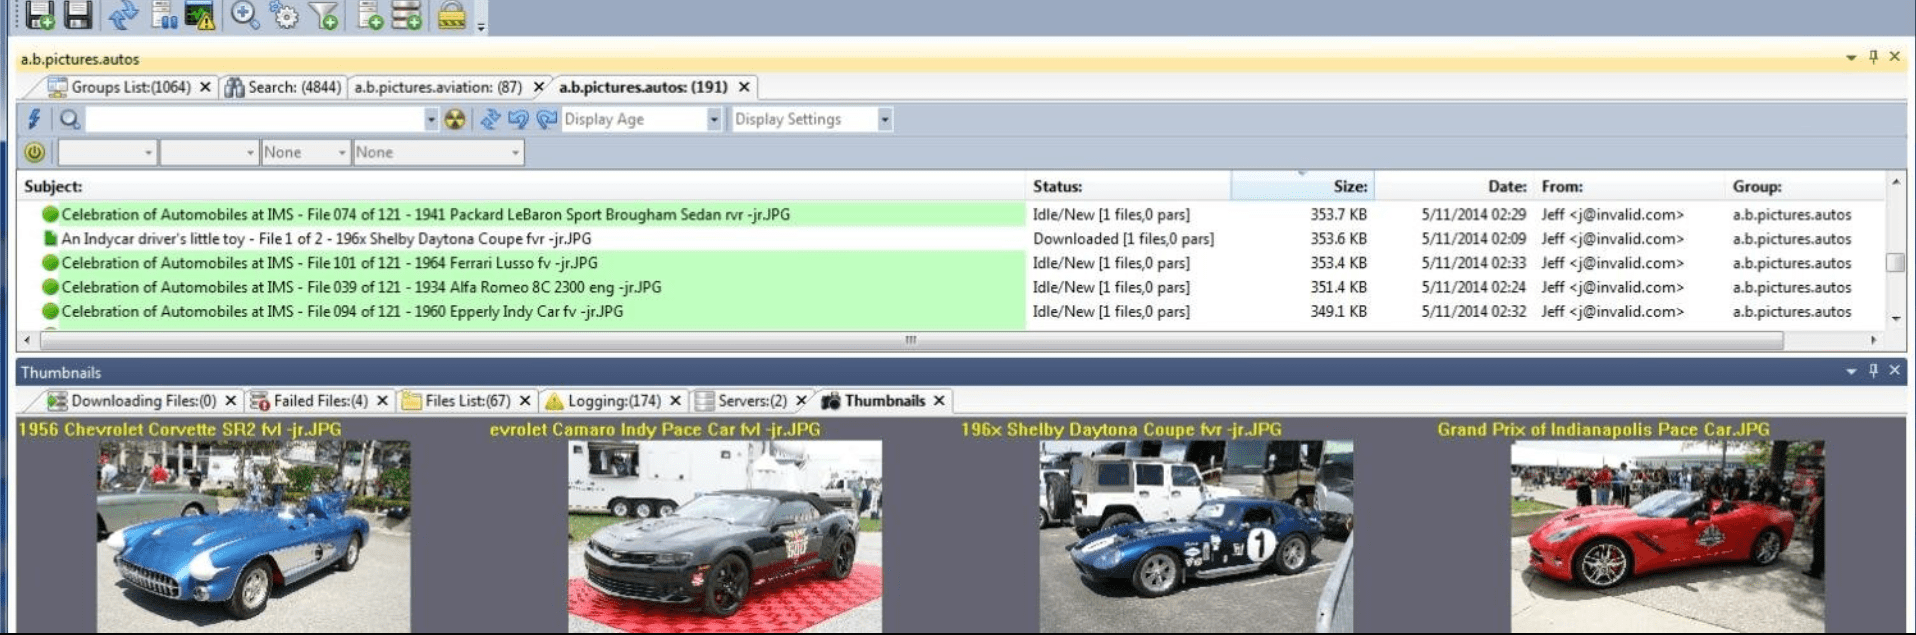Close the a.b.pictures.autos tab
The width and height of the screenshot is (1916, 635).
coord(744,87)
